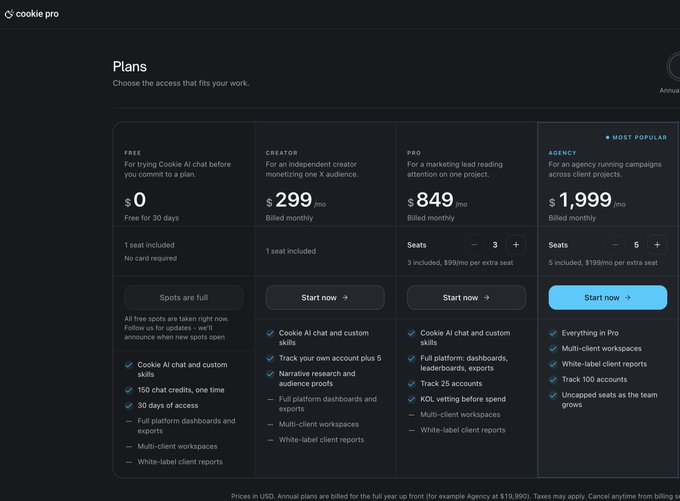Click Creator '1 seat included' text

coord(291,251)
